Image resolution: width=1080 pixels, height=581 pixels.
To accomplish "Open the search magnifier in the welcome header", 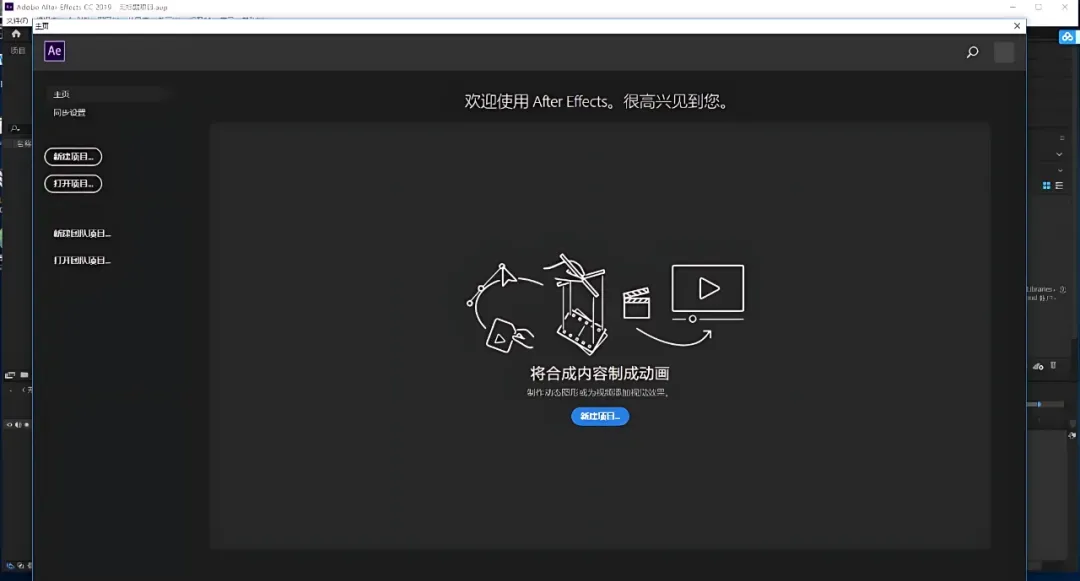I will coord(973,52).
